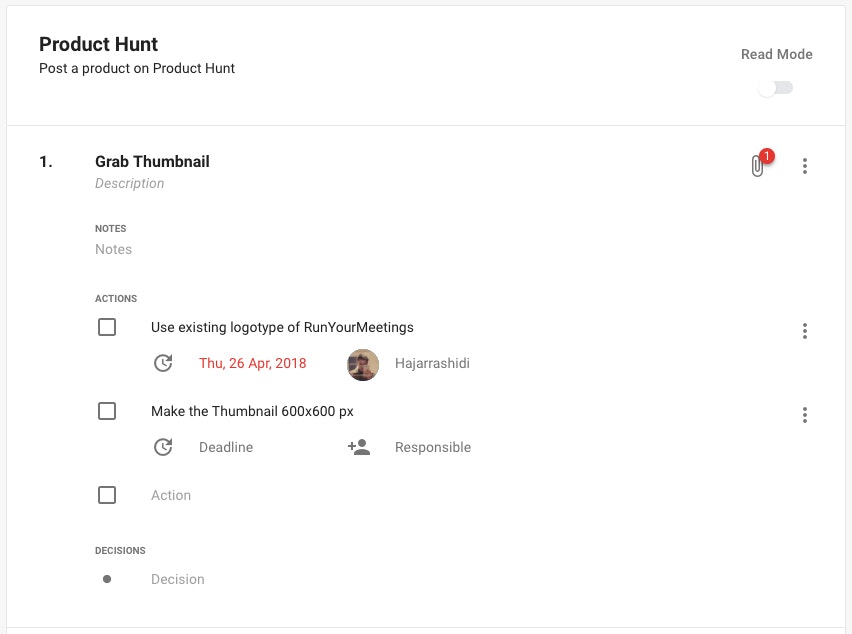
Task: Change the Thu, 26 Apr, 2018 deadline
Action: (253, 363)
